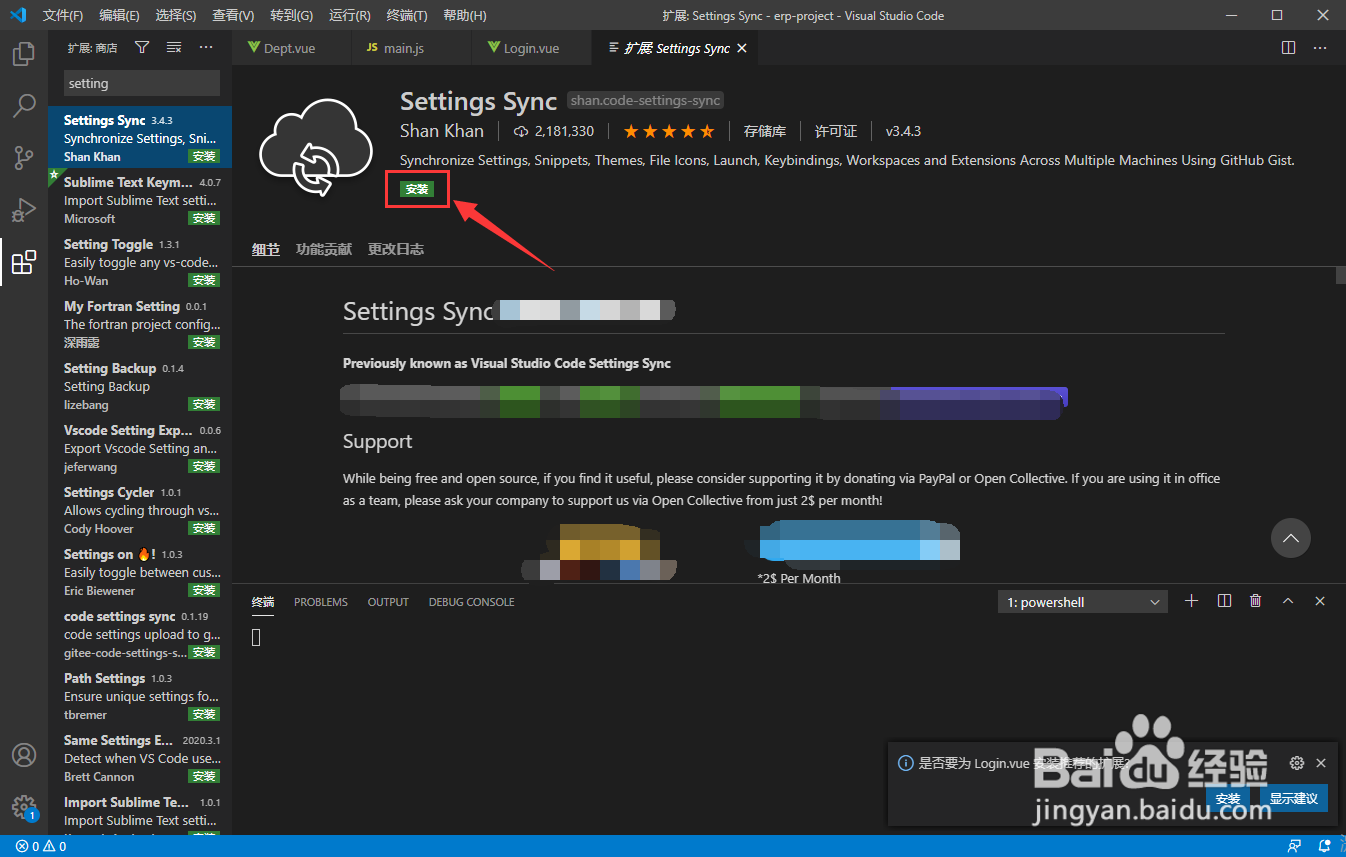Screen dimensions: 1346x857
Task: Open the 编辑(E) menu
Action: click(x=120, y=15)
